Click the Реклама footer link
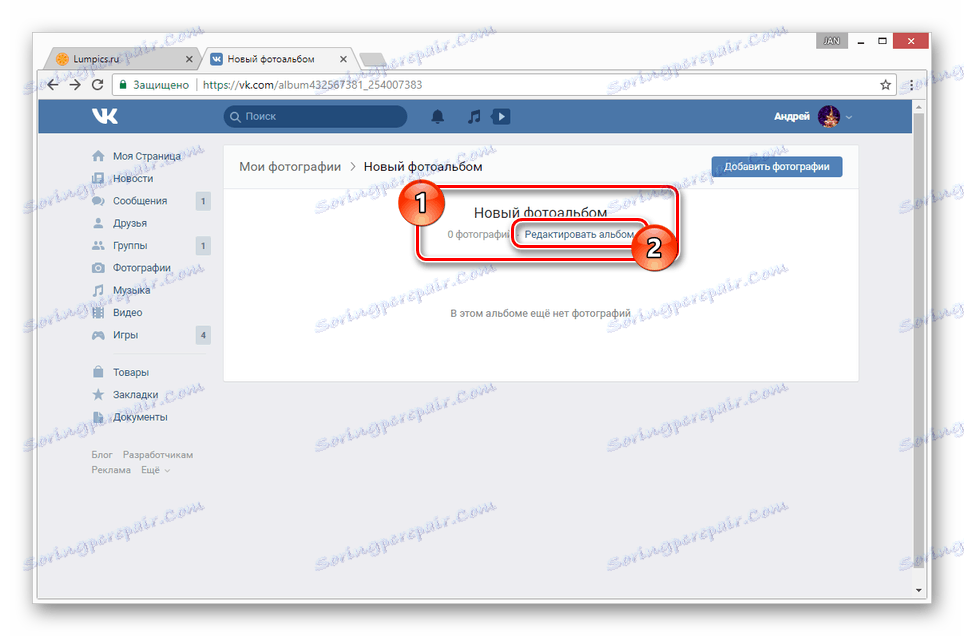964x636 pixels. click(x=111, y=470)
